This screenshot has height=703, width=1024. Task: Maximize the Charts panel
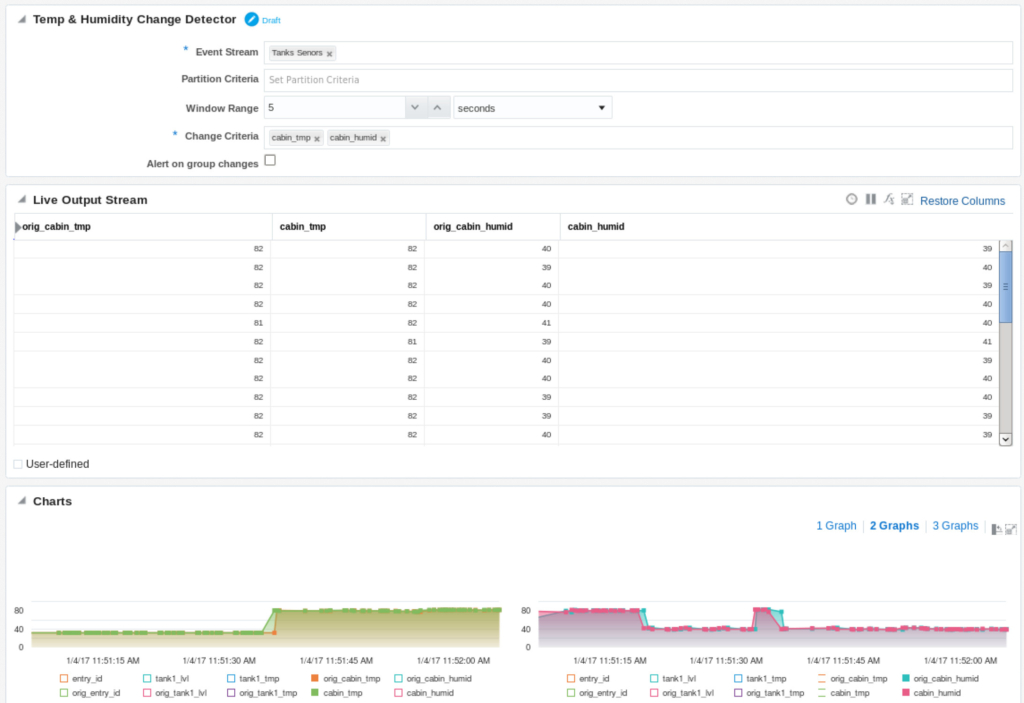(1011, 529)
